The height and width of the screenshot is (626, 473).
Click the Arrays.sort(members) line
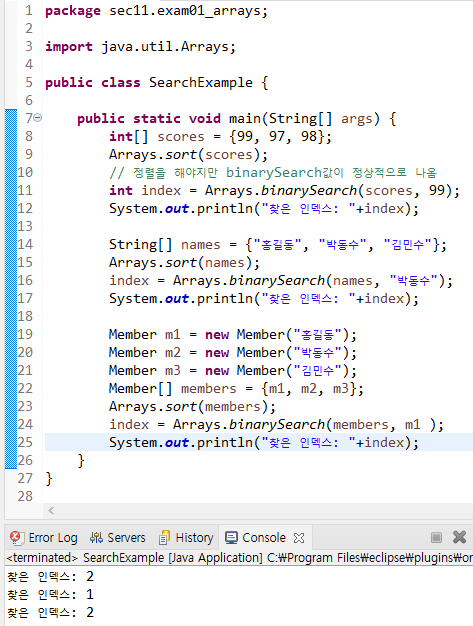click(192, 406)
